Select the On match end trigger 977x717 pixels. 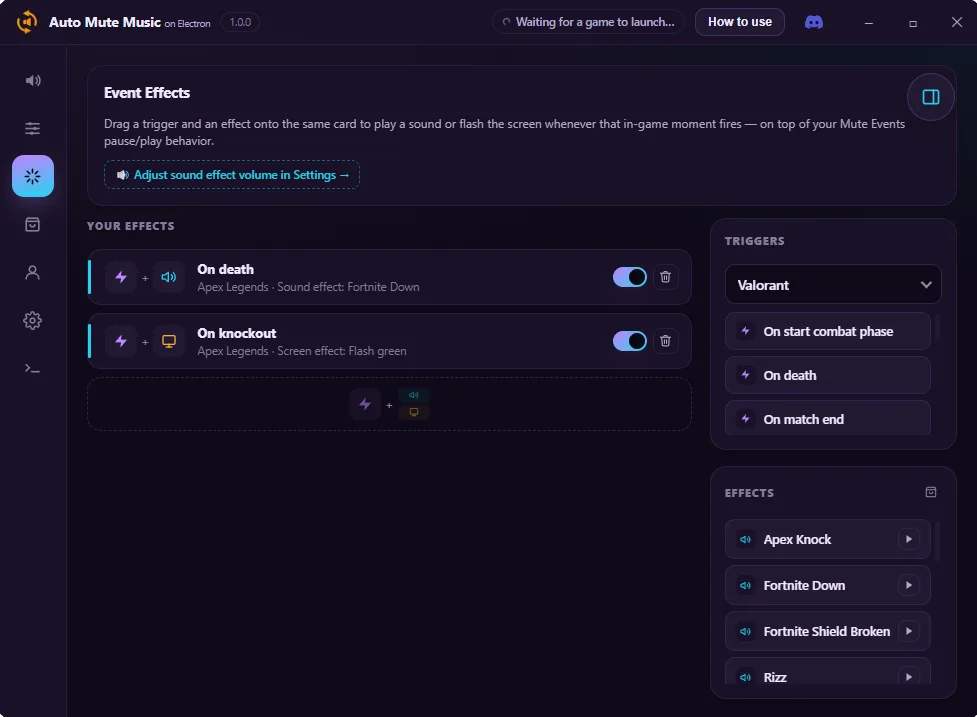(827, 419)
